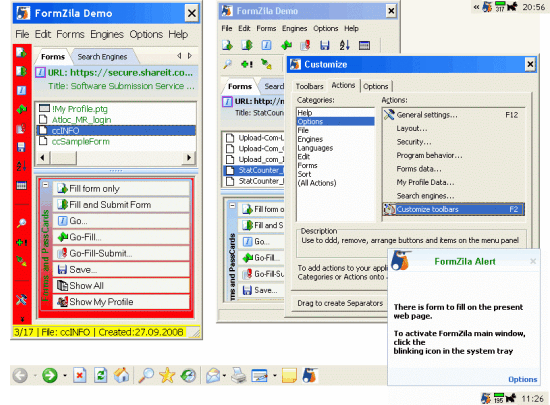Click Fill form only in red-sidebar window
The height and width of the screenshot is (405, 550).
coord(121,189)
